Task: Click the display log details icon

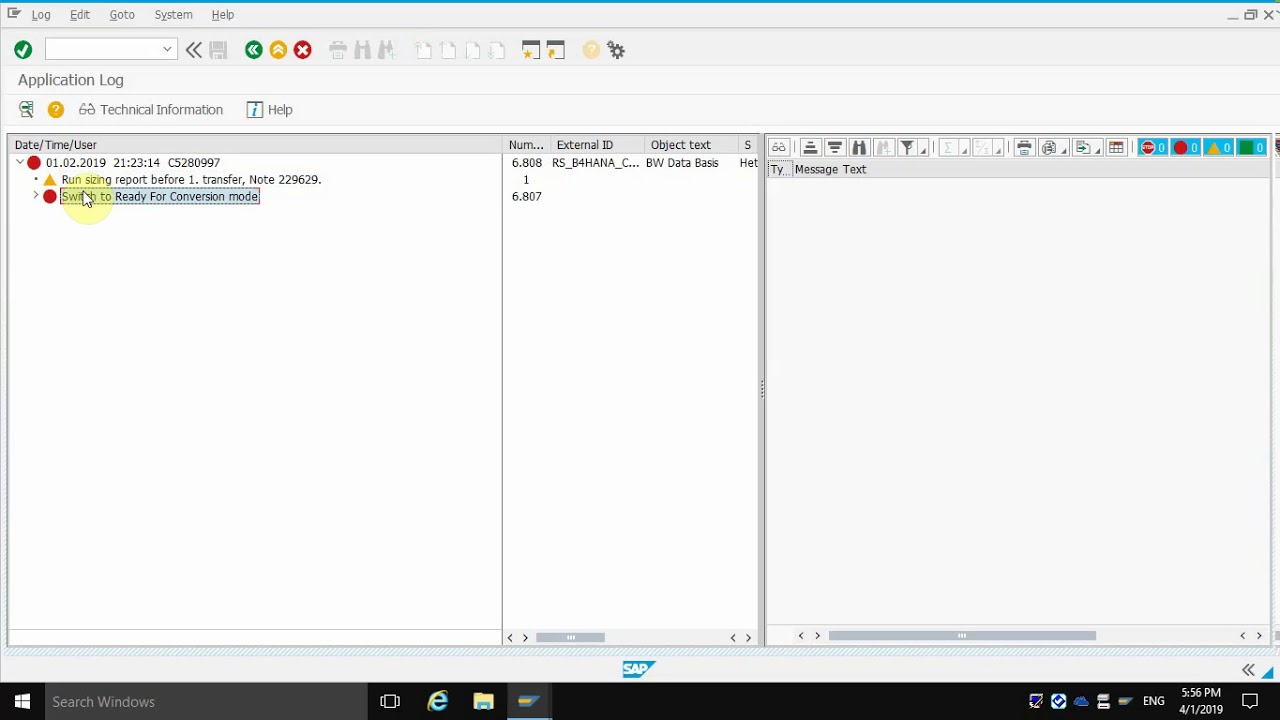Action: 27,110
